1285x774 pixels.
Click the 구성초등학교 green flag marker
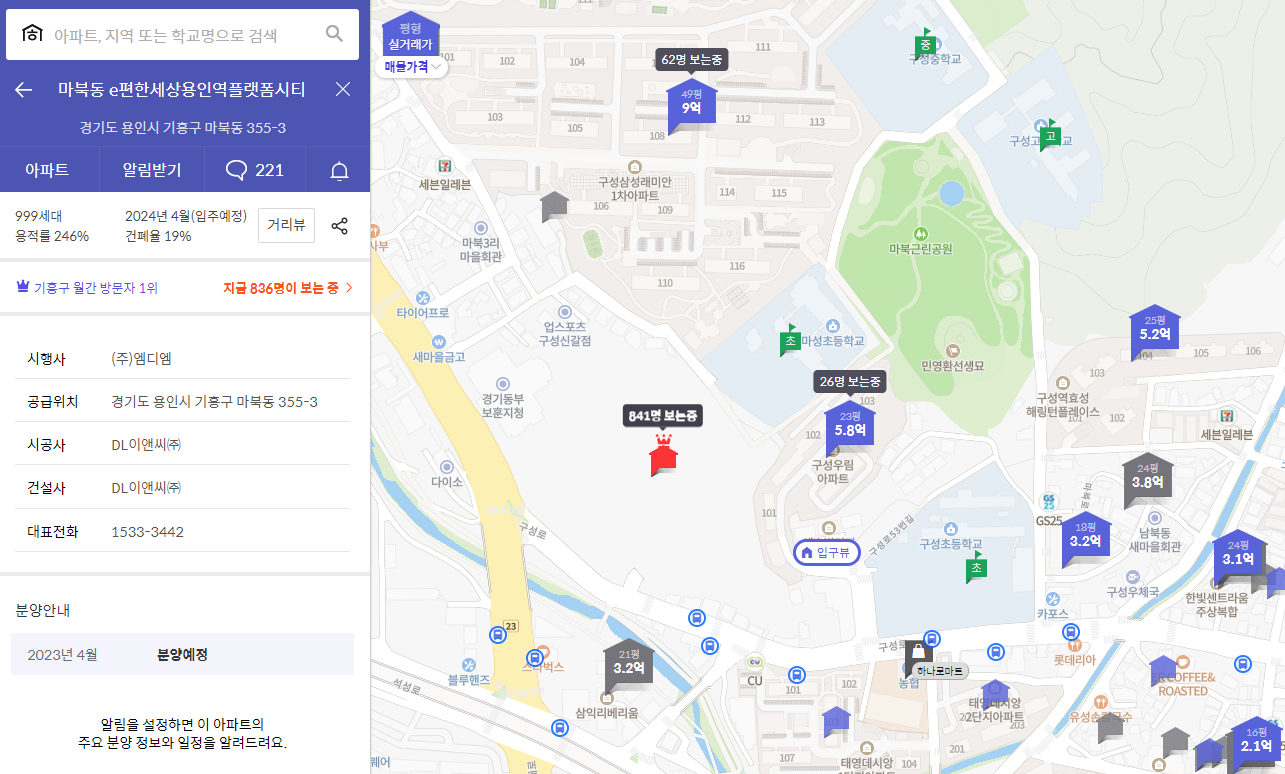coord(976,567)
